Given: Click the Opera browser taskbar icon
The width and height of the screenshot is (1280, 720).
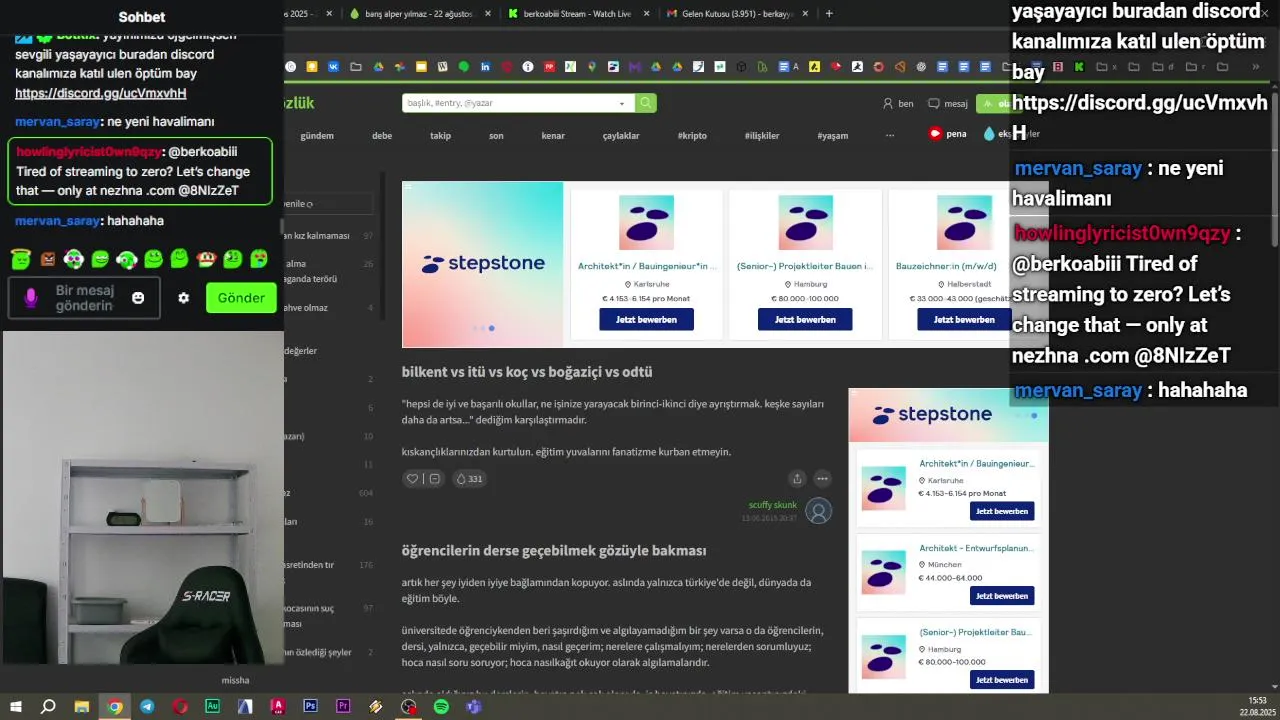Looking at the screenshot, I should [x=180, y=706].
